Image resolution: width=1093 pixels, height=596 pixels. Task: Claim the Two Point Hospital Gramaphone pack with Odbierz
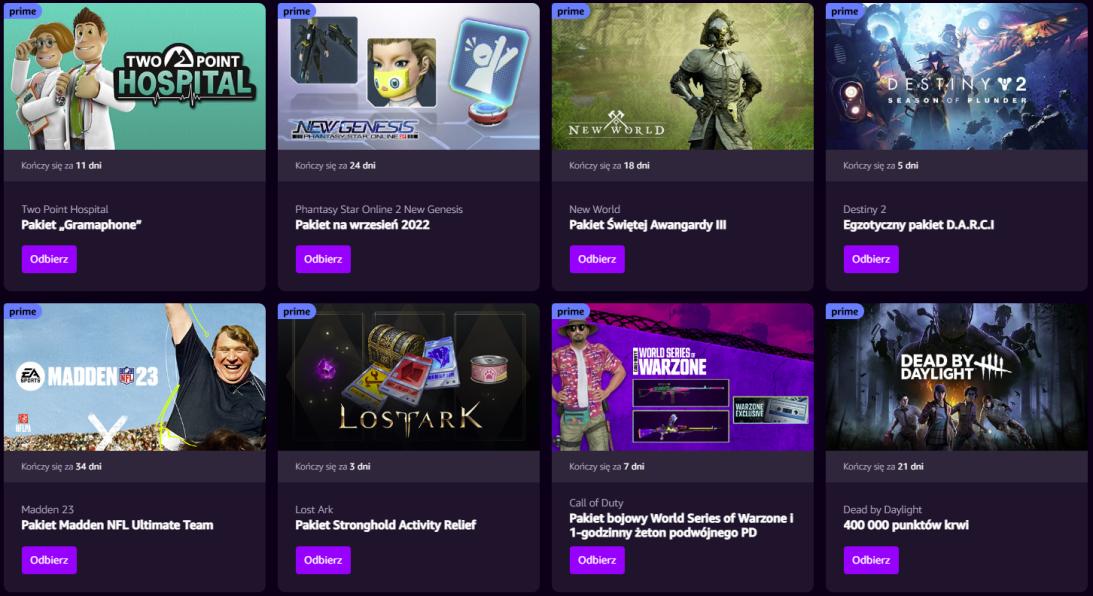pyautogui.click(x=49, y=259)
